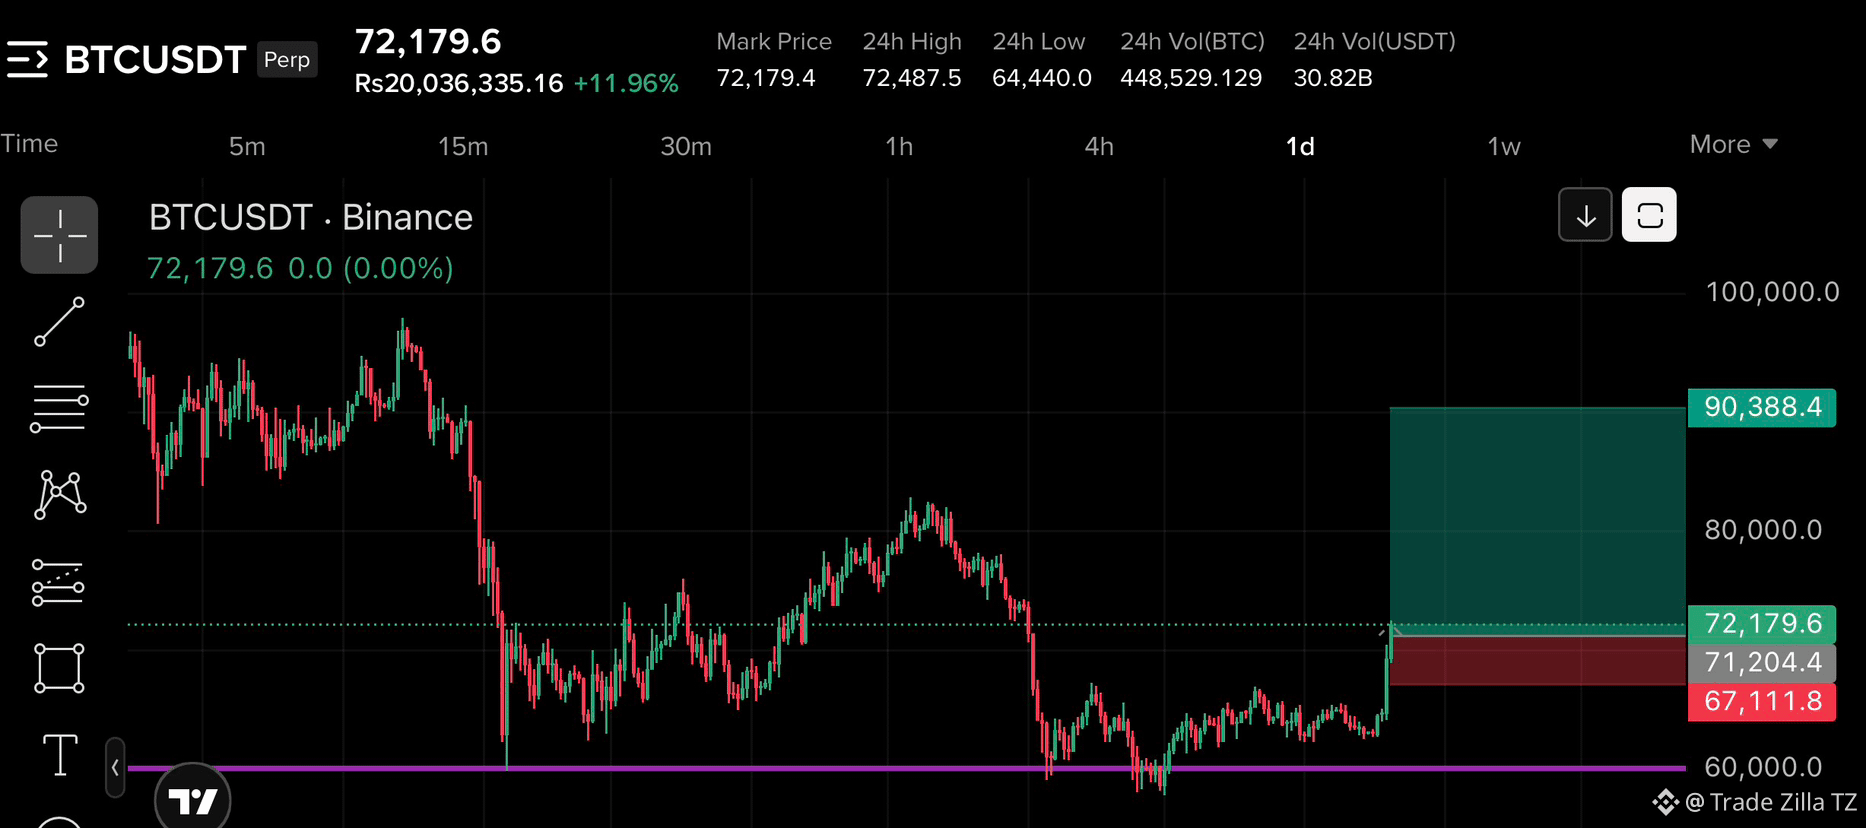Click the 72,179.6 current price axis label
1866x828 pixels.
pos(1762,623)
